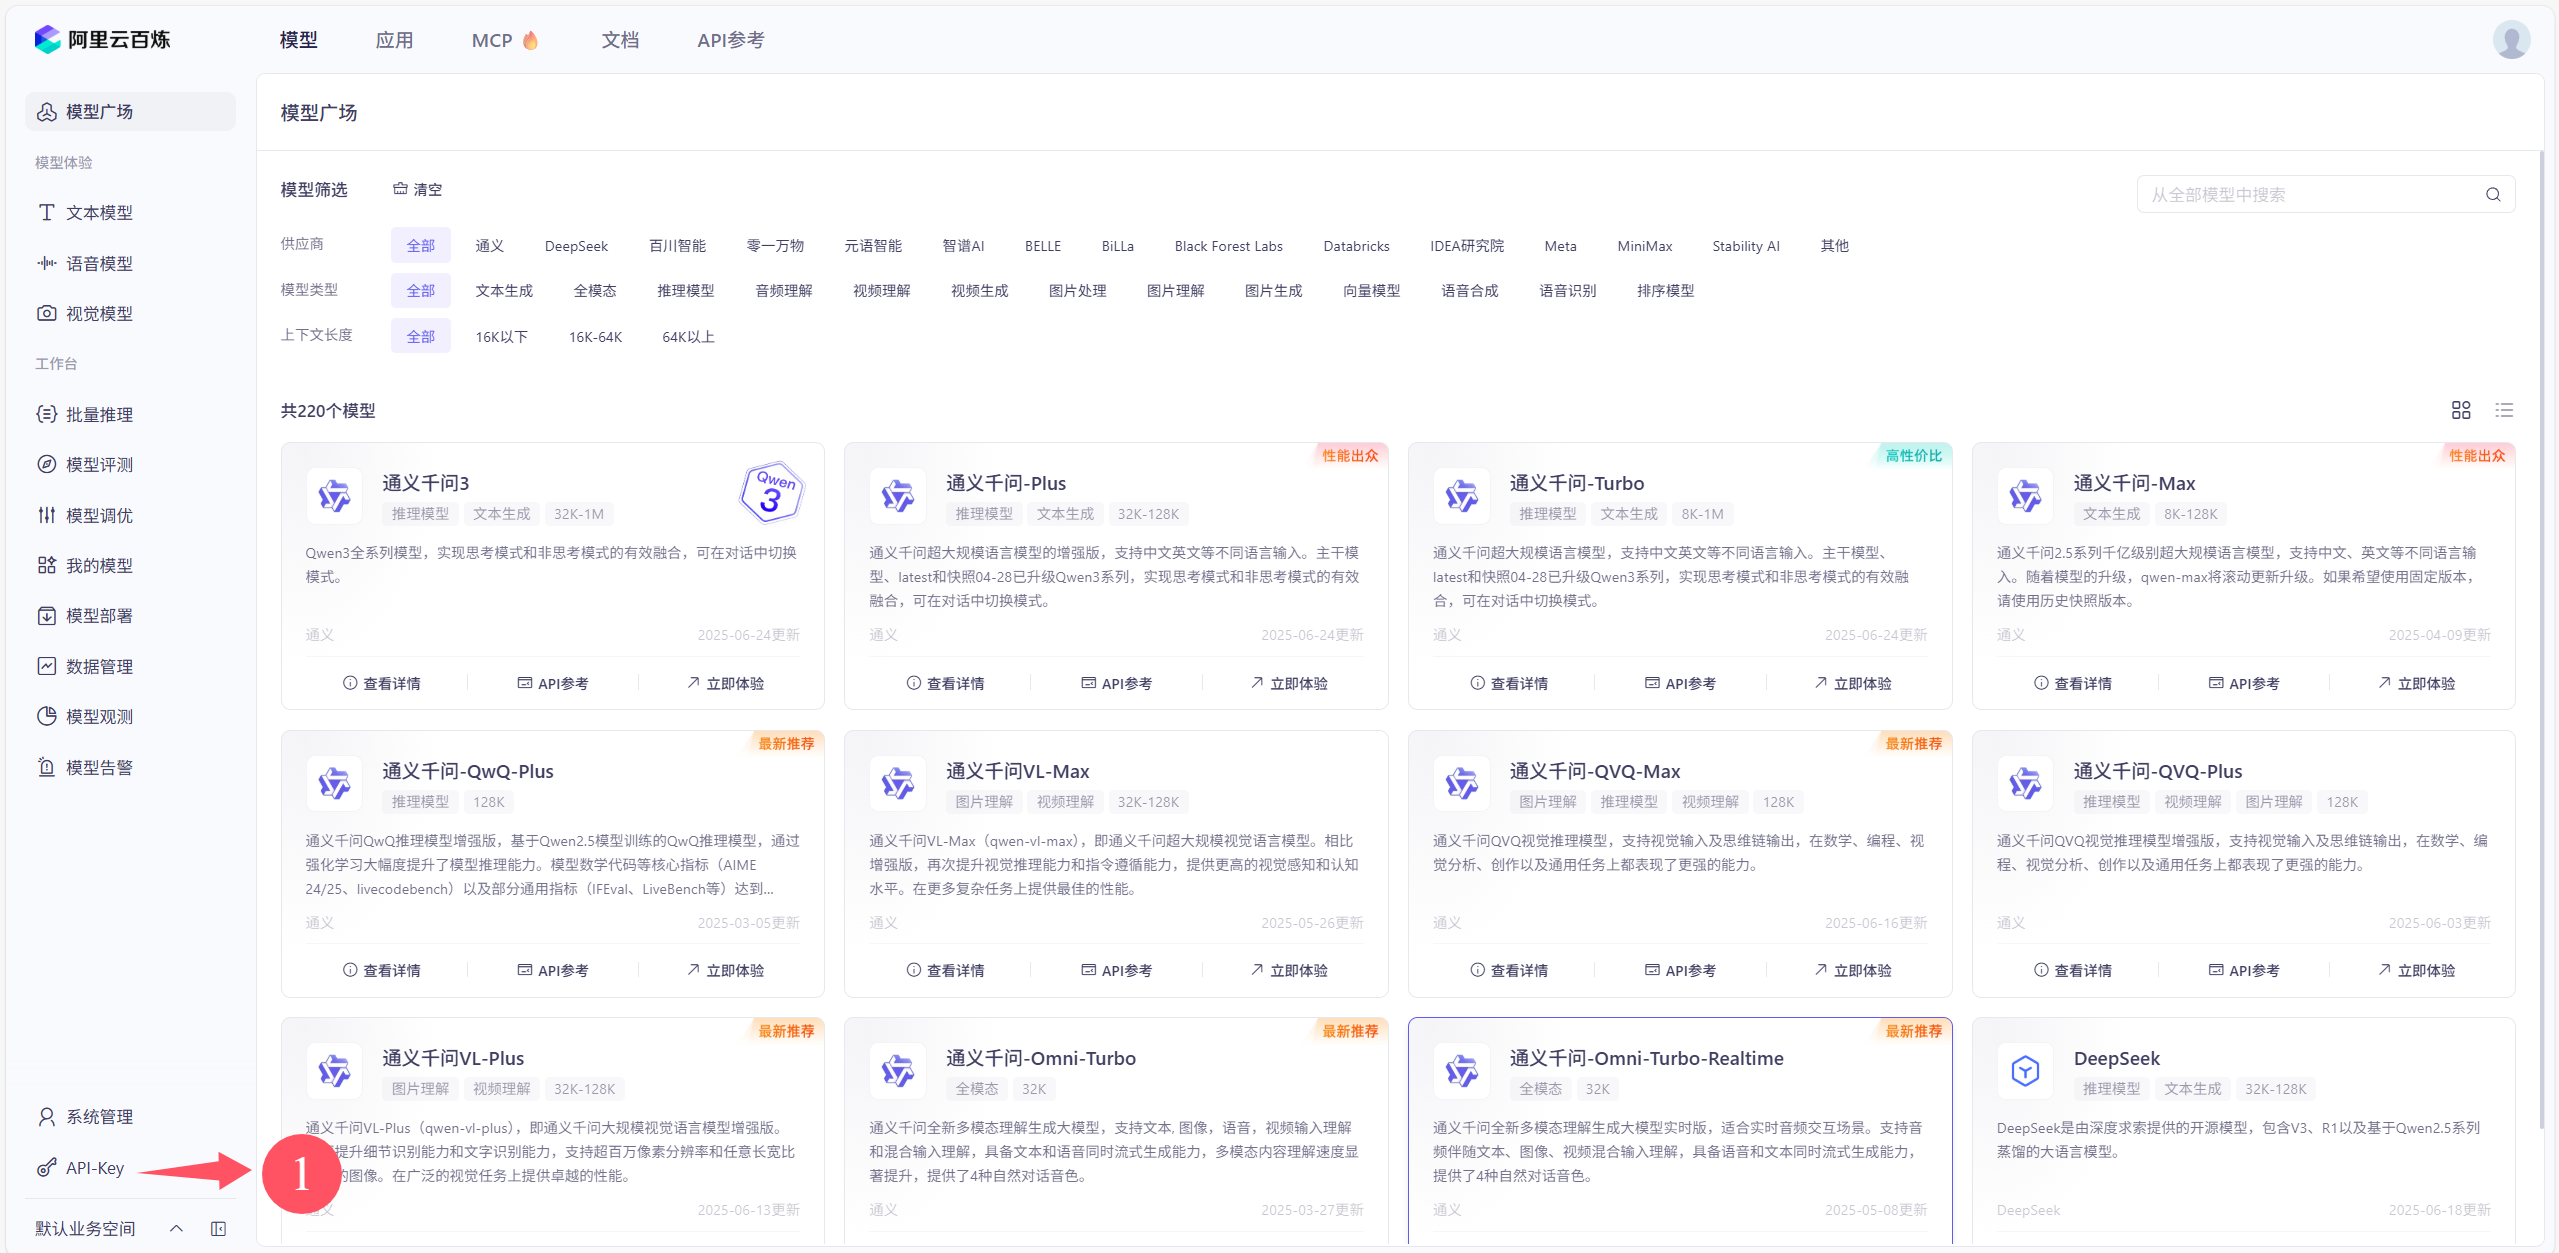The width and height of the screenshot is (2559, 1253).
Task: Open the 通义千问-Omni-Turbo card title
Action: coord(1041,1059)
